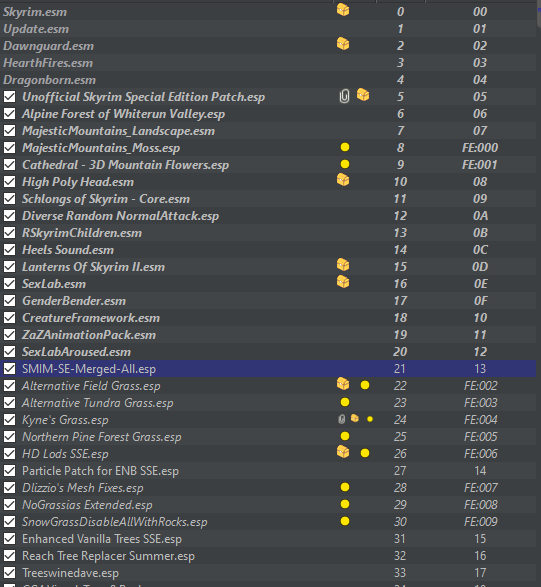Select the Heels Sound.esm plugin name

click(68, 250)
